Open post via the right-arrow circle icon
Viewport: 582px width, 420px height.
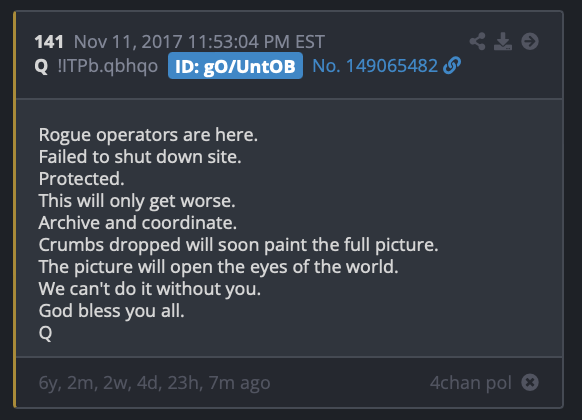tap(530, 41)
